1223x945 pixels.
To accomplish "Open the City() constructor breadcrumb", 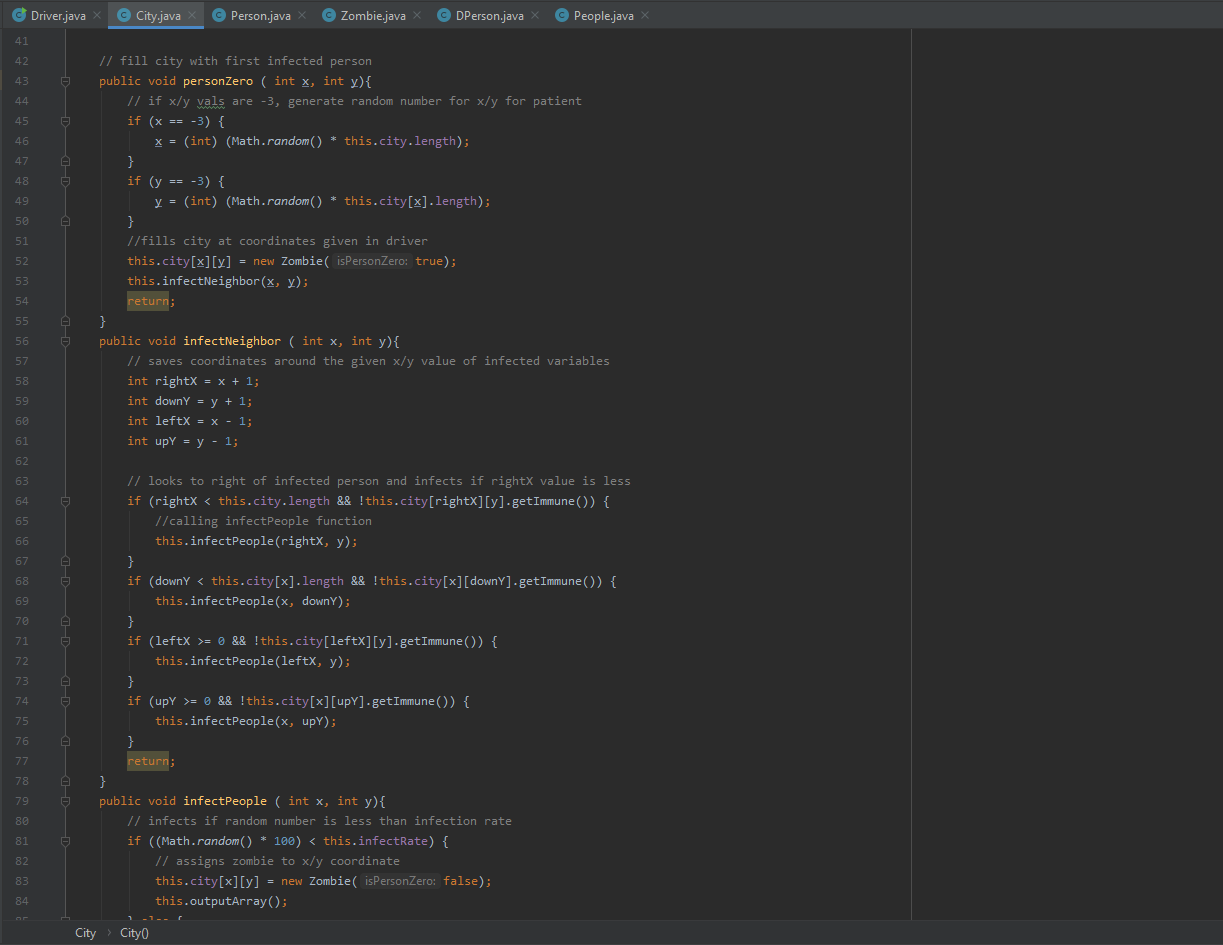I will tap(134, 933).
